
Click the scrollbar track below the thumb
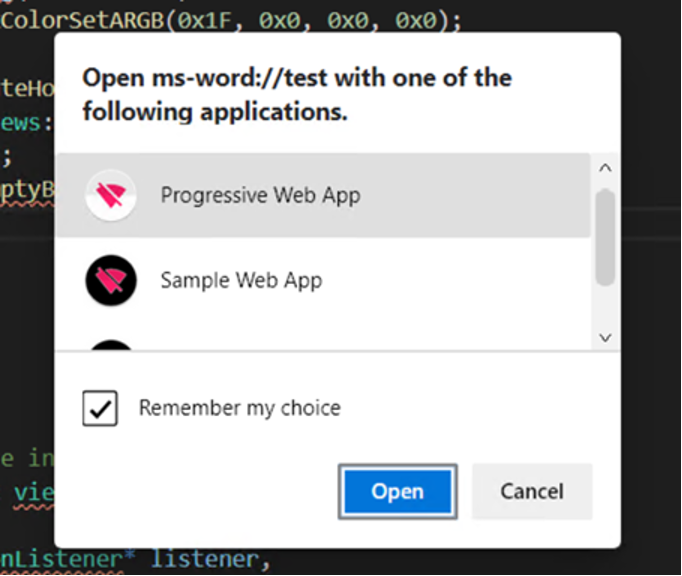[605, 307]
